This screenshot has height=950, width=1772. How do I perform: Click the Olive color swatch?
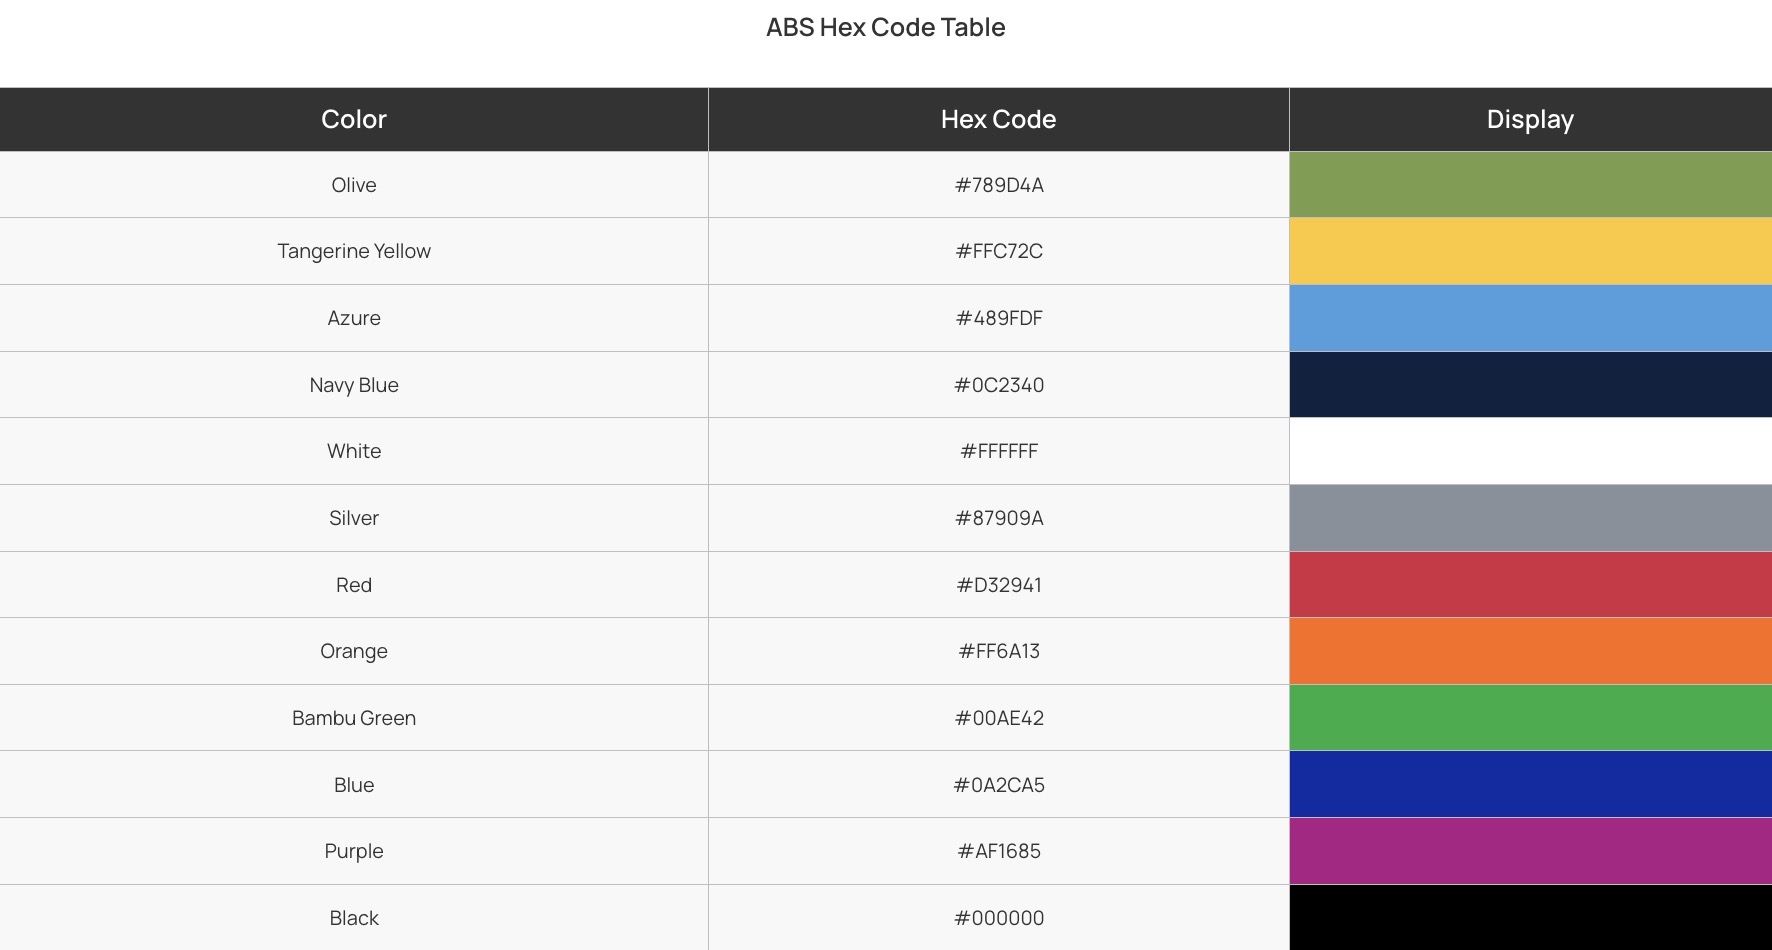tap(1530, 185)
